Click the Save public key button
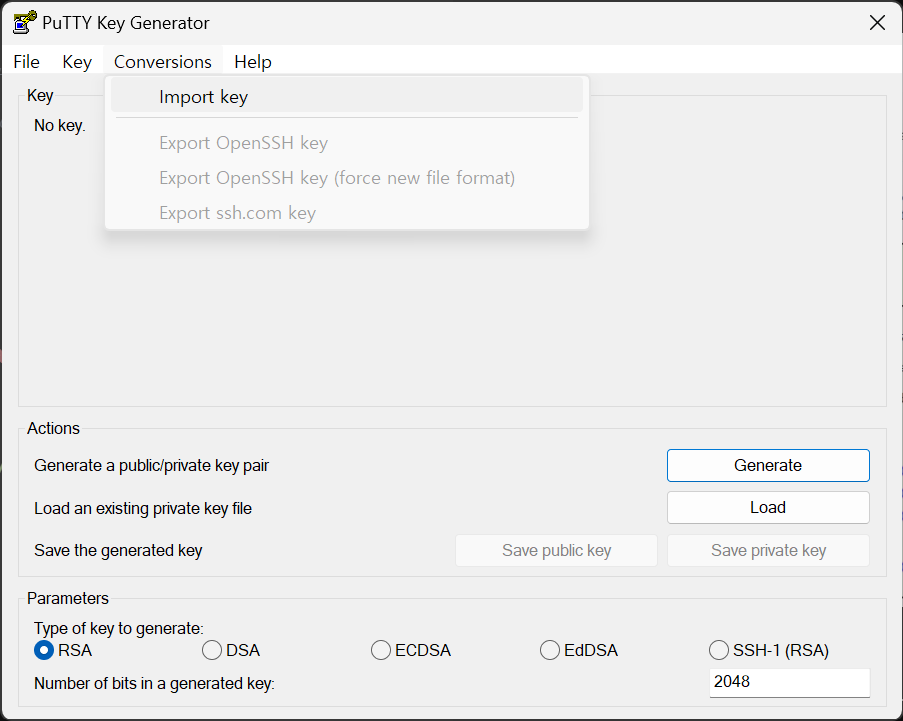This screenshot has height=721, width=903. coord(556,551)
